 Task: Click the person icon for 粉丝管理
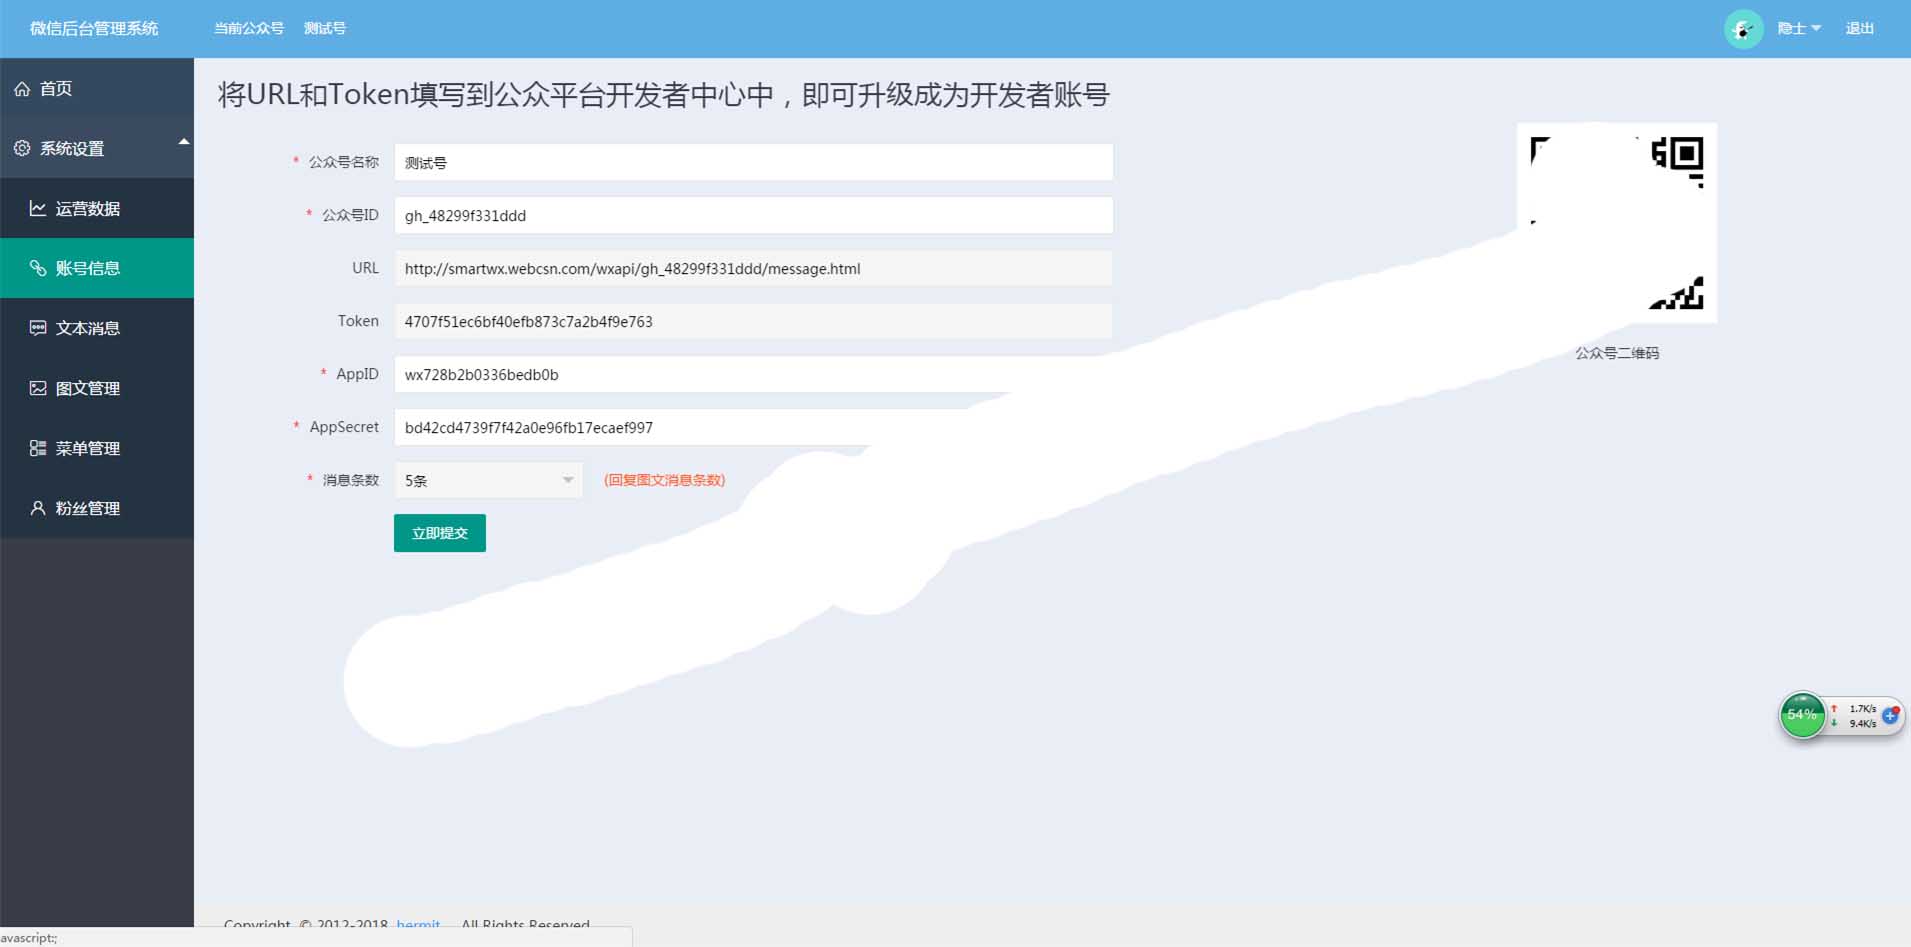(38, 508)
